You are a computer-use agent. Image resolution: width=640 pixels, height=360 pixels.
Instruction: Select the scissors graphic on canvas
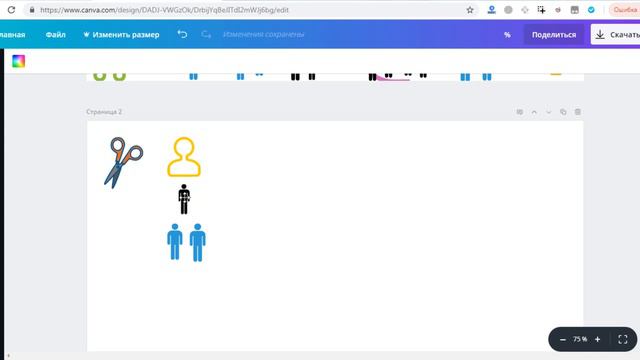(x=123, y=162)
